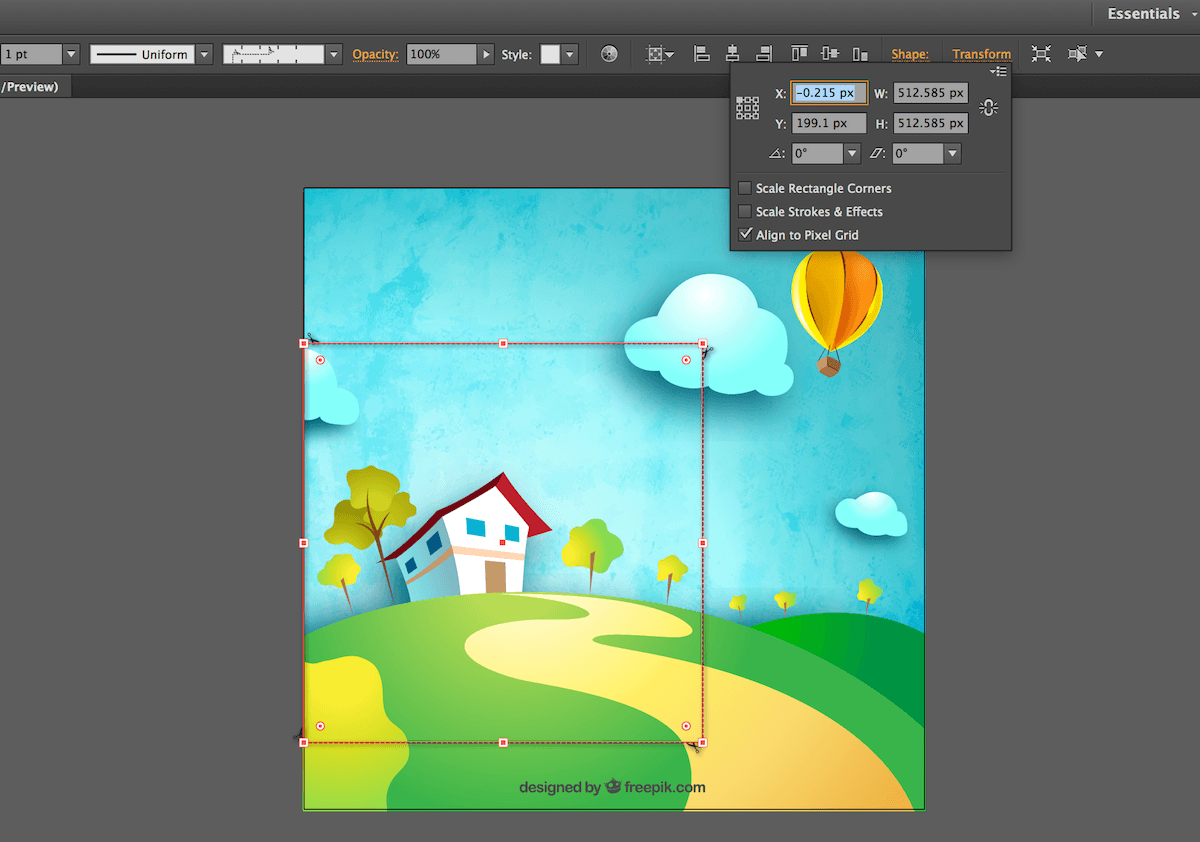Click the vertical align bottom icon

[860, 54]
